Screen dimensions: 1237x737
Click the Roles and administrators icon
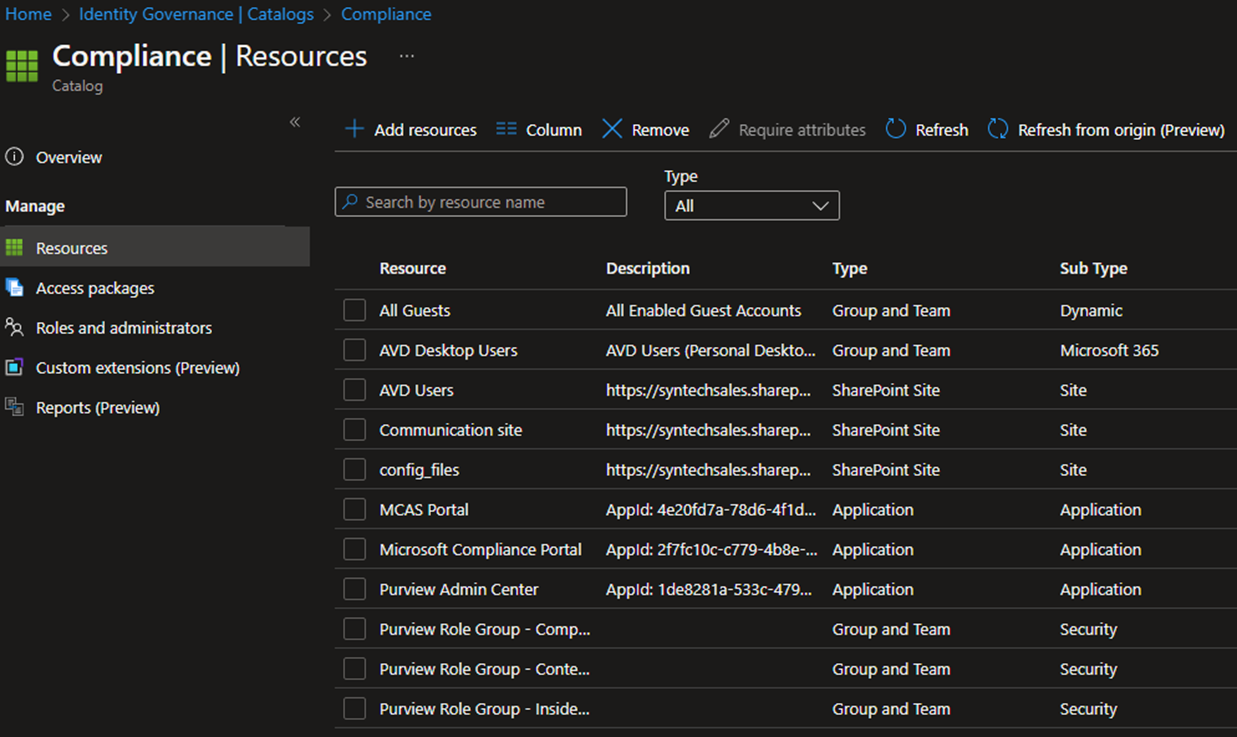14,328
